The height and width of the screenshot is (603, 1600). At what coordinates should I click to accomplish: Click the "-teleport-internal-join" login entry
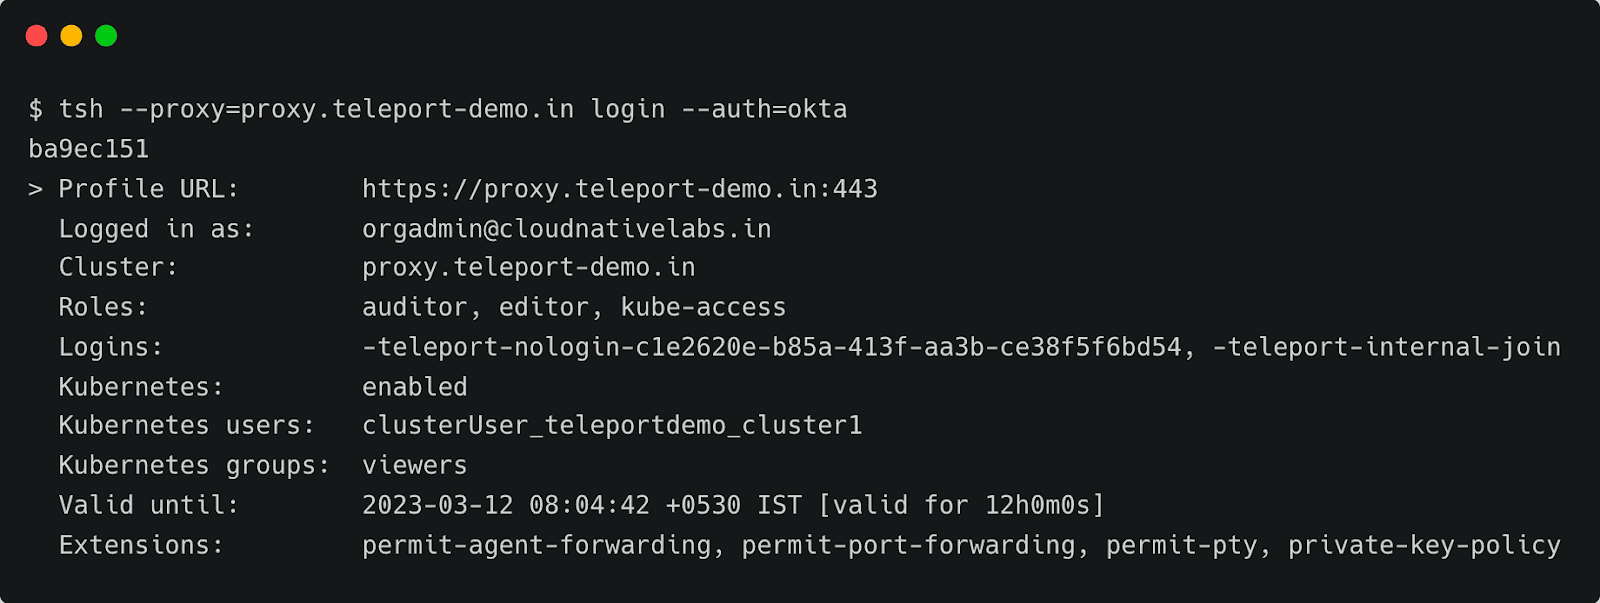click(x=1386, y=347)
